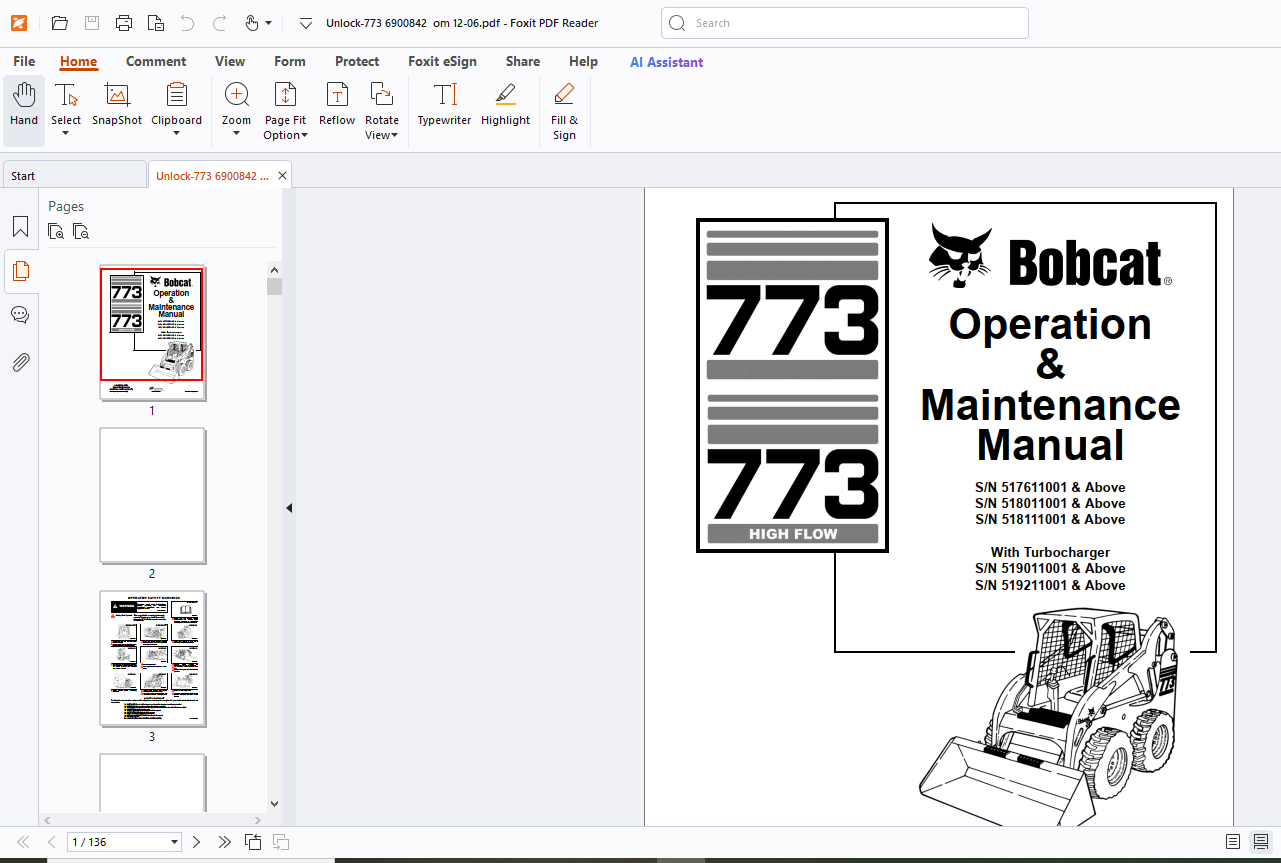Click the Redo arrow in title bar
This screenshot has height=863, width=1281.
(x=220, y=22)
